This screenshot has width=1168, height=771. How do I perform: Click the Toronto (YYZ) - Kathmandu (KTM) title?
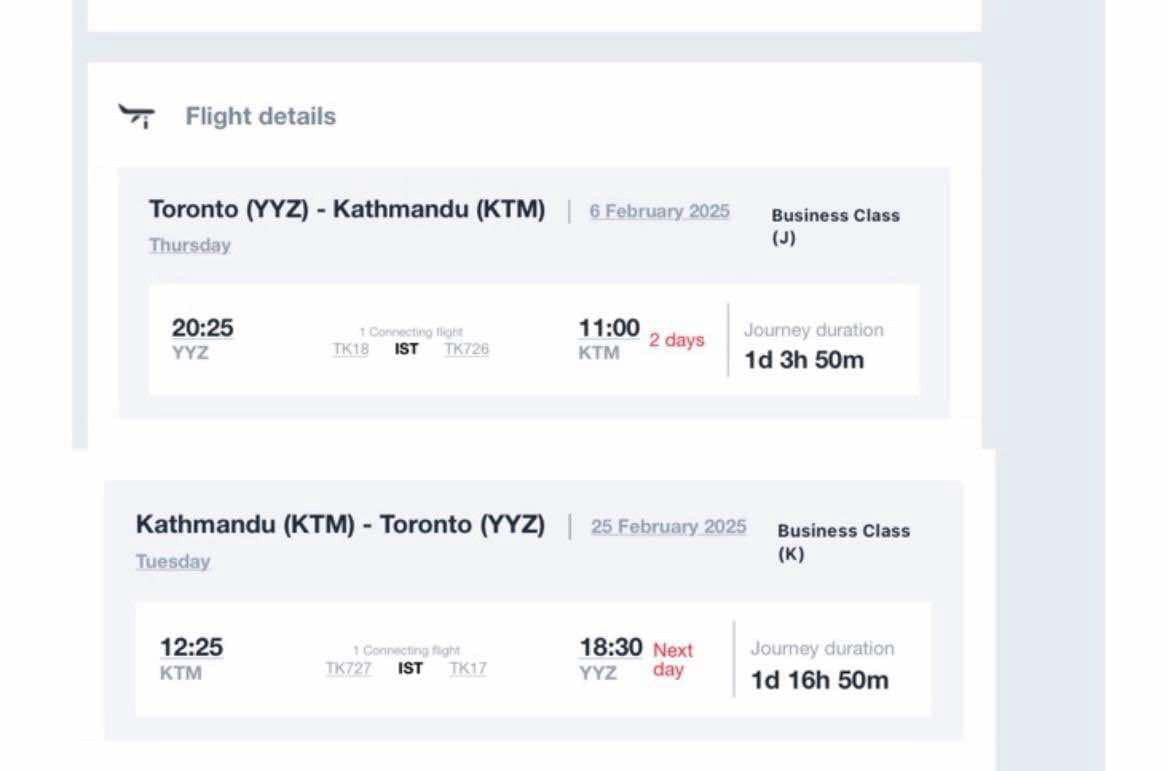pos(347,209)
